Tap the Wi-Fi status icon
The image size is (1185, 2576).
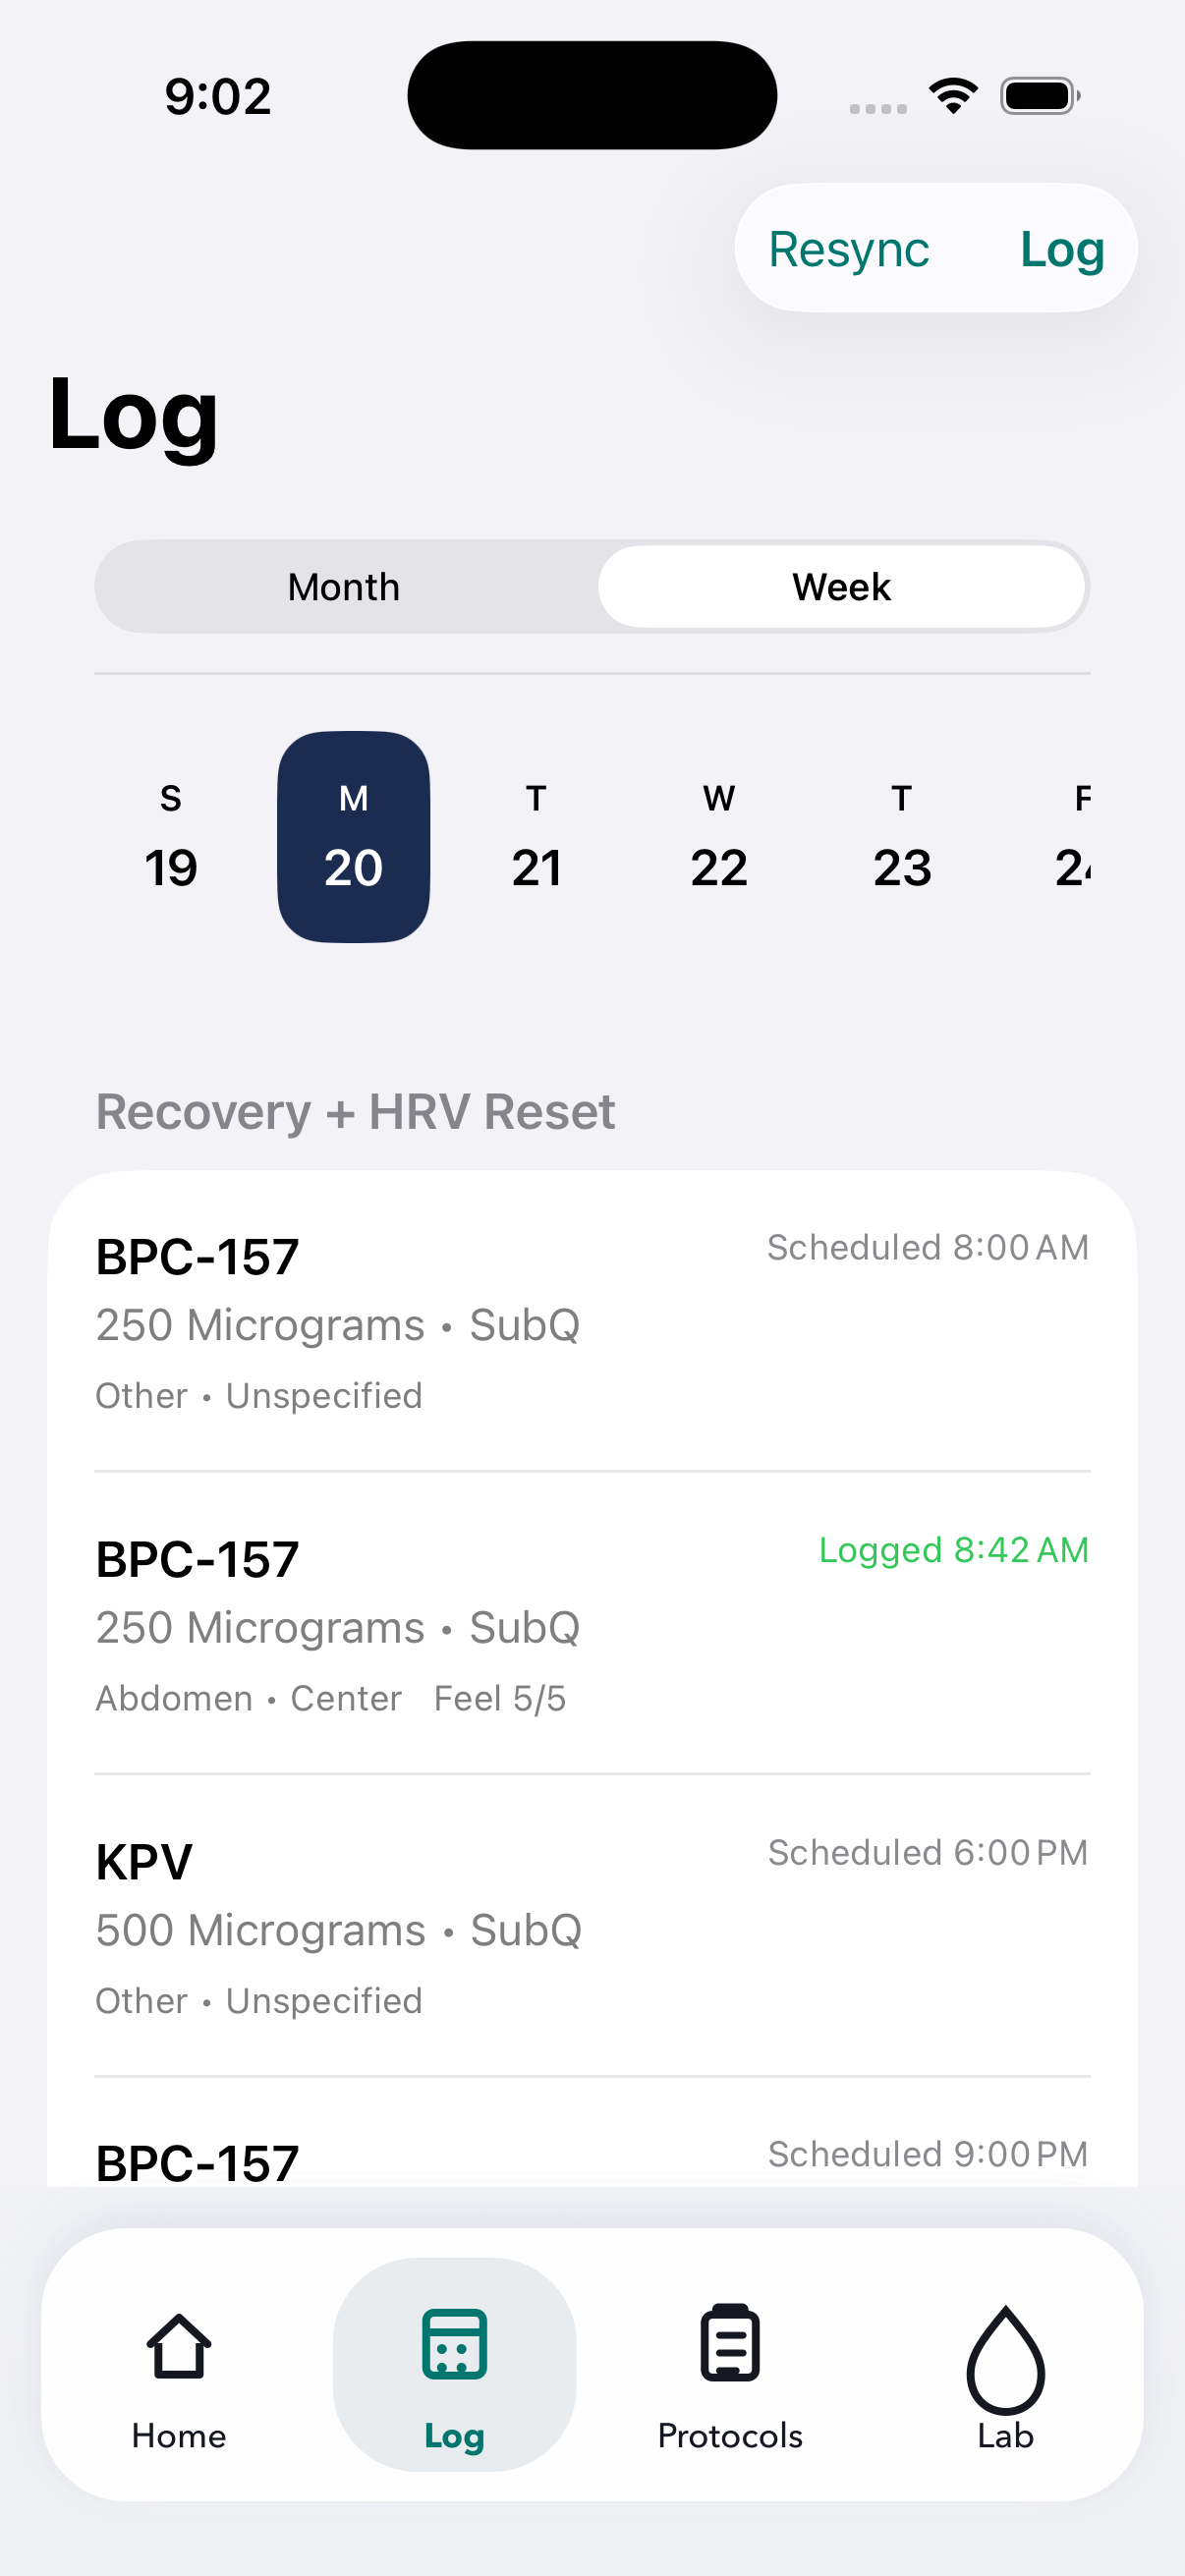pyautogui.click(x=953, y=96)
